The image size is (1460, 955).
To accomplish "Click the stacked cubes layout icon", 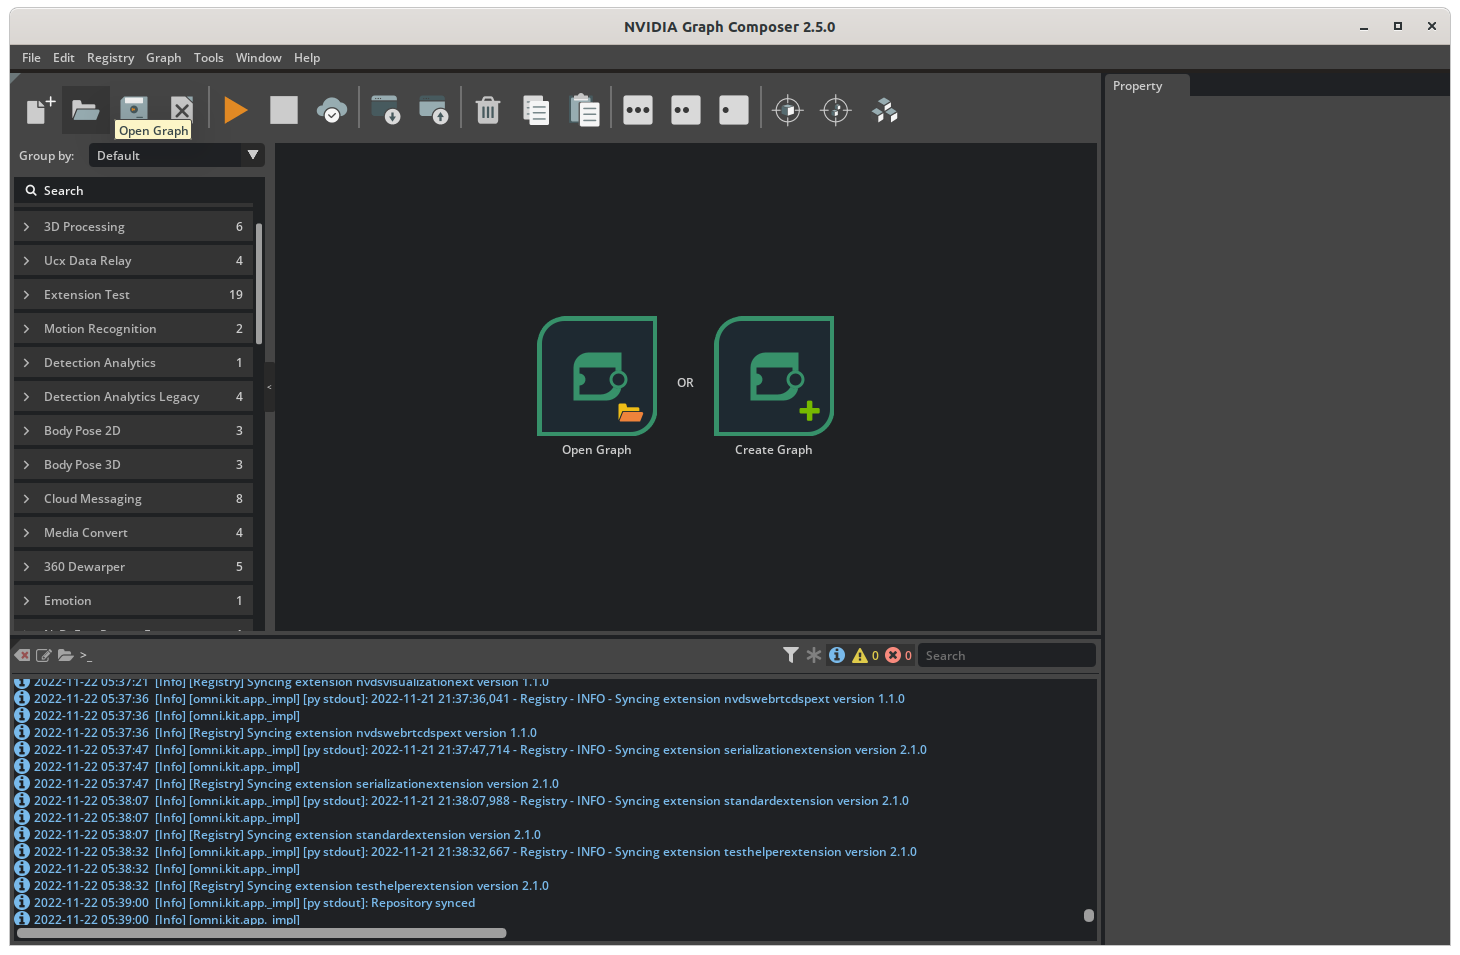I will click(x=885, y=110).
